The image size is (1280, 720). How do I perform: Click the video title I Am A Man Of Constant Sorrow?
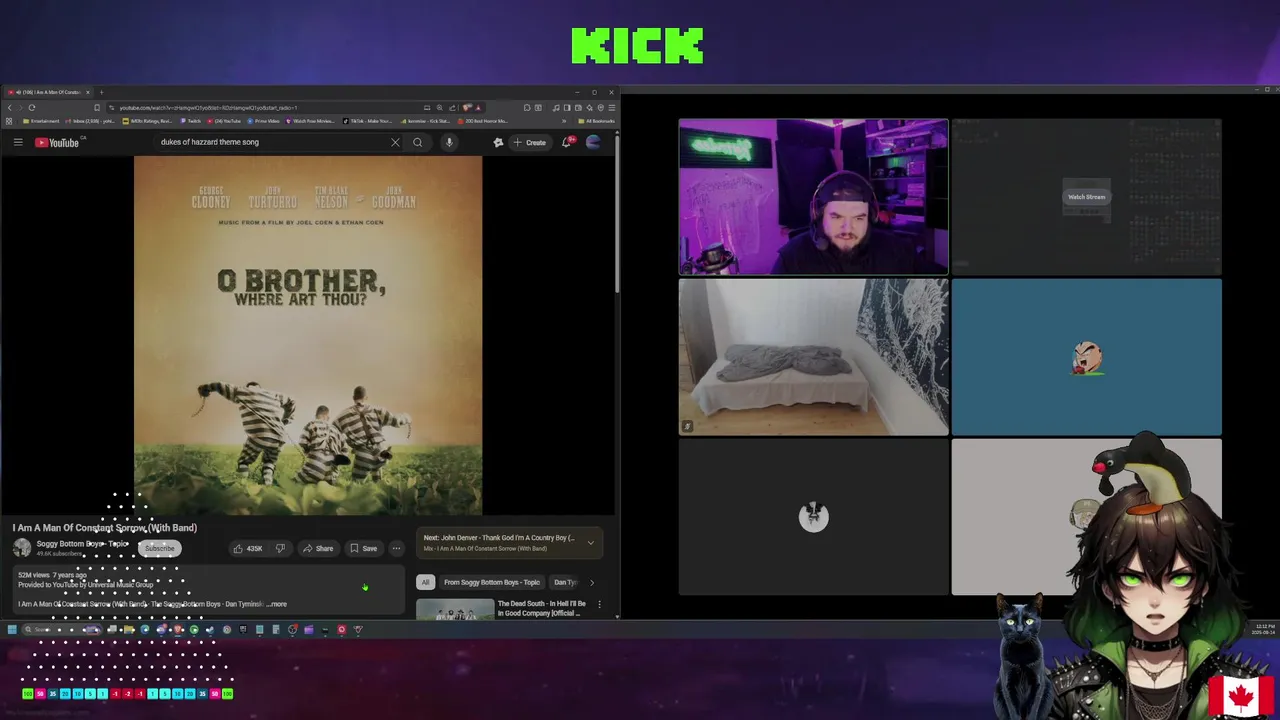coord(105,527)
